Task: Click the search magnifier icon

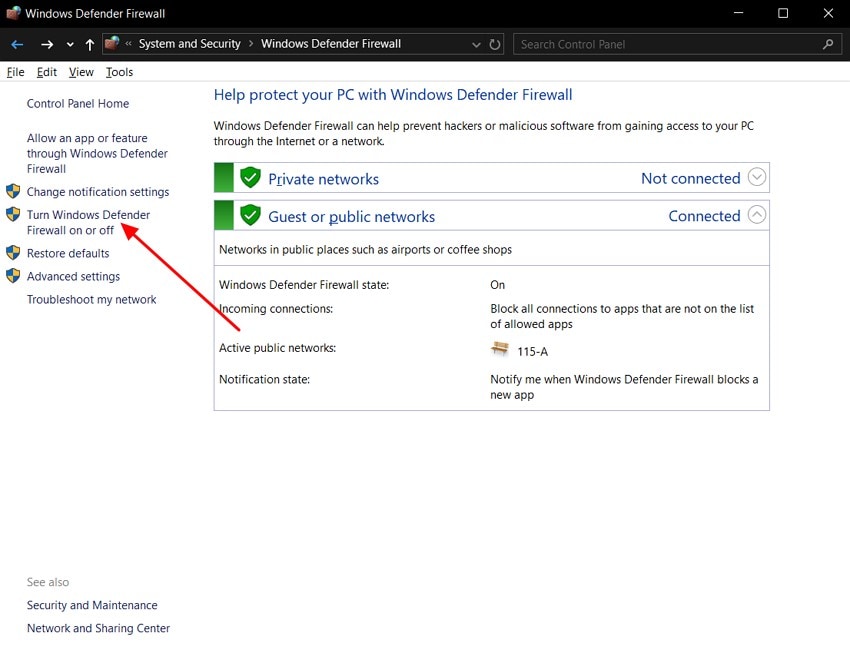Action: [828, 44]
